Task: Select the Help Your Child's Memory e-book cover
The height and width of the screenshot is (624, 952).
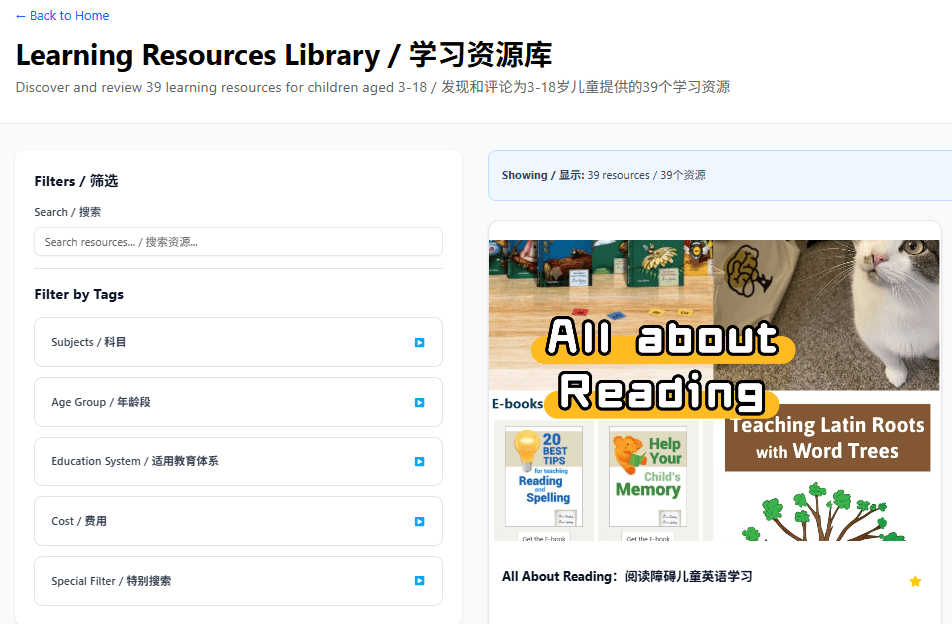Action: point(648,480)
